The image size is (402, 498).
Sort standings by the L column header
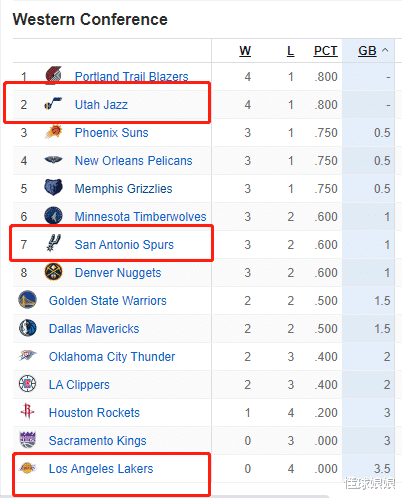[x=291, y=51]
